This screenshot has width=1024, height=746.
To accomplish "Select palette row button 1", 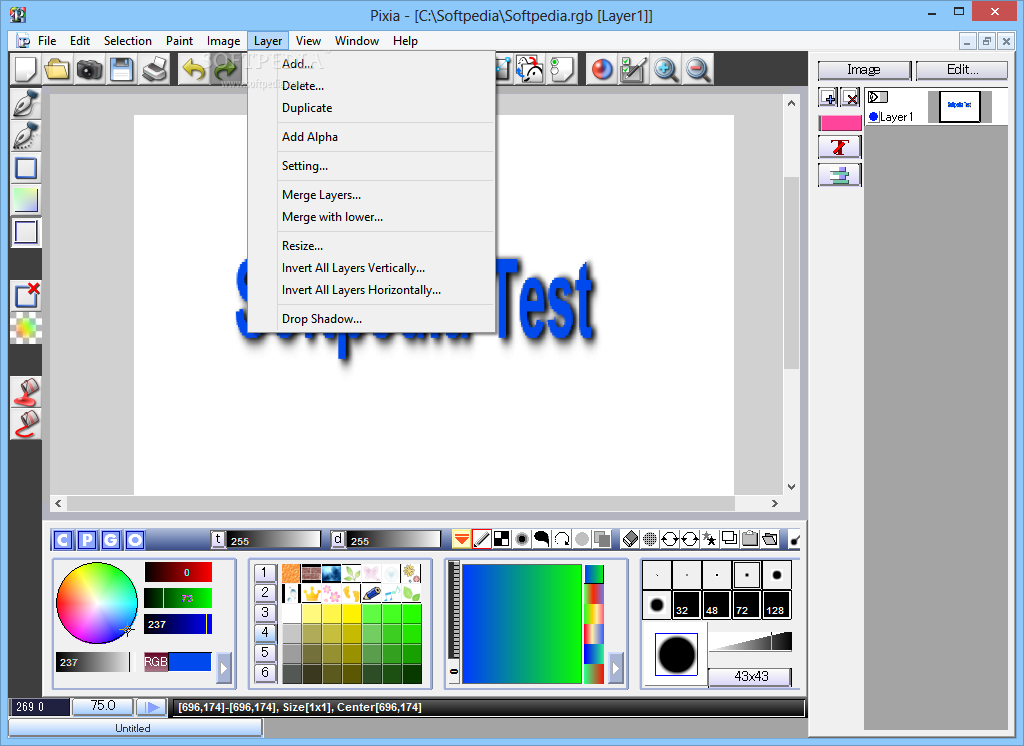I will pyautogui.click(x=264, y=573).
